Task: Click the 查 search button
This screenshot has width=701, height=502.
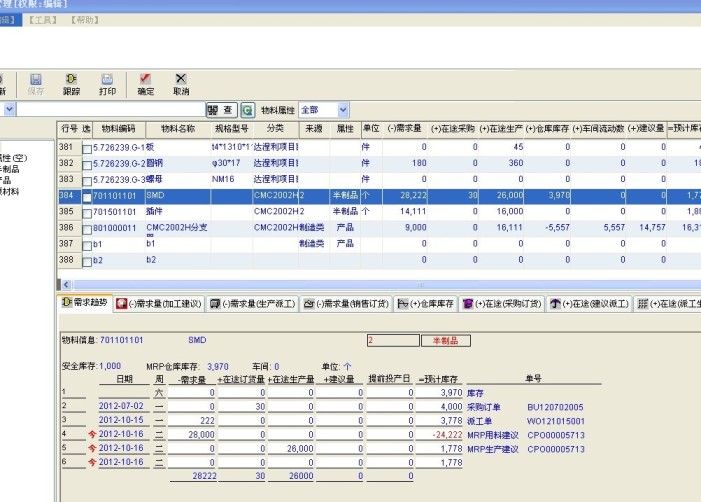Action: [x=223, y=110]
